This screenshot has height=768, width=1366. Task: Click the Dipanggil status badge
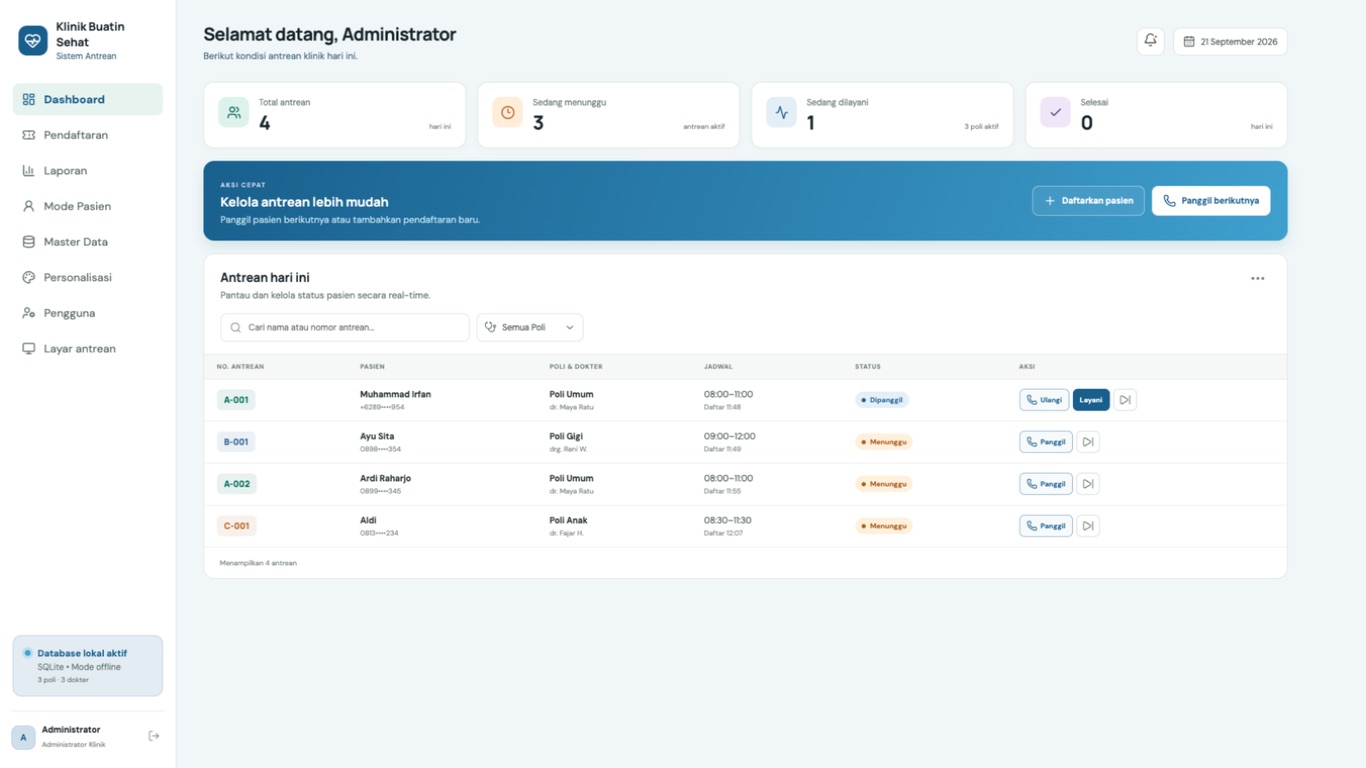click(882, 400)
